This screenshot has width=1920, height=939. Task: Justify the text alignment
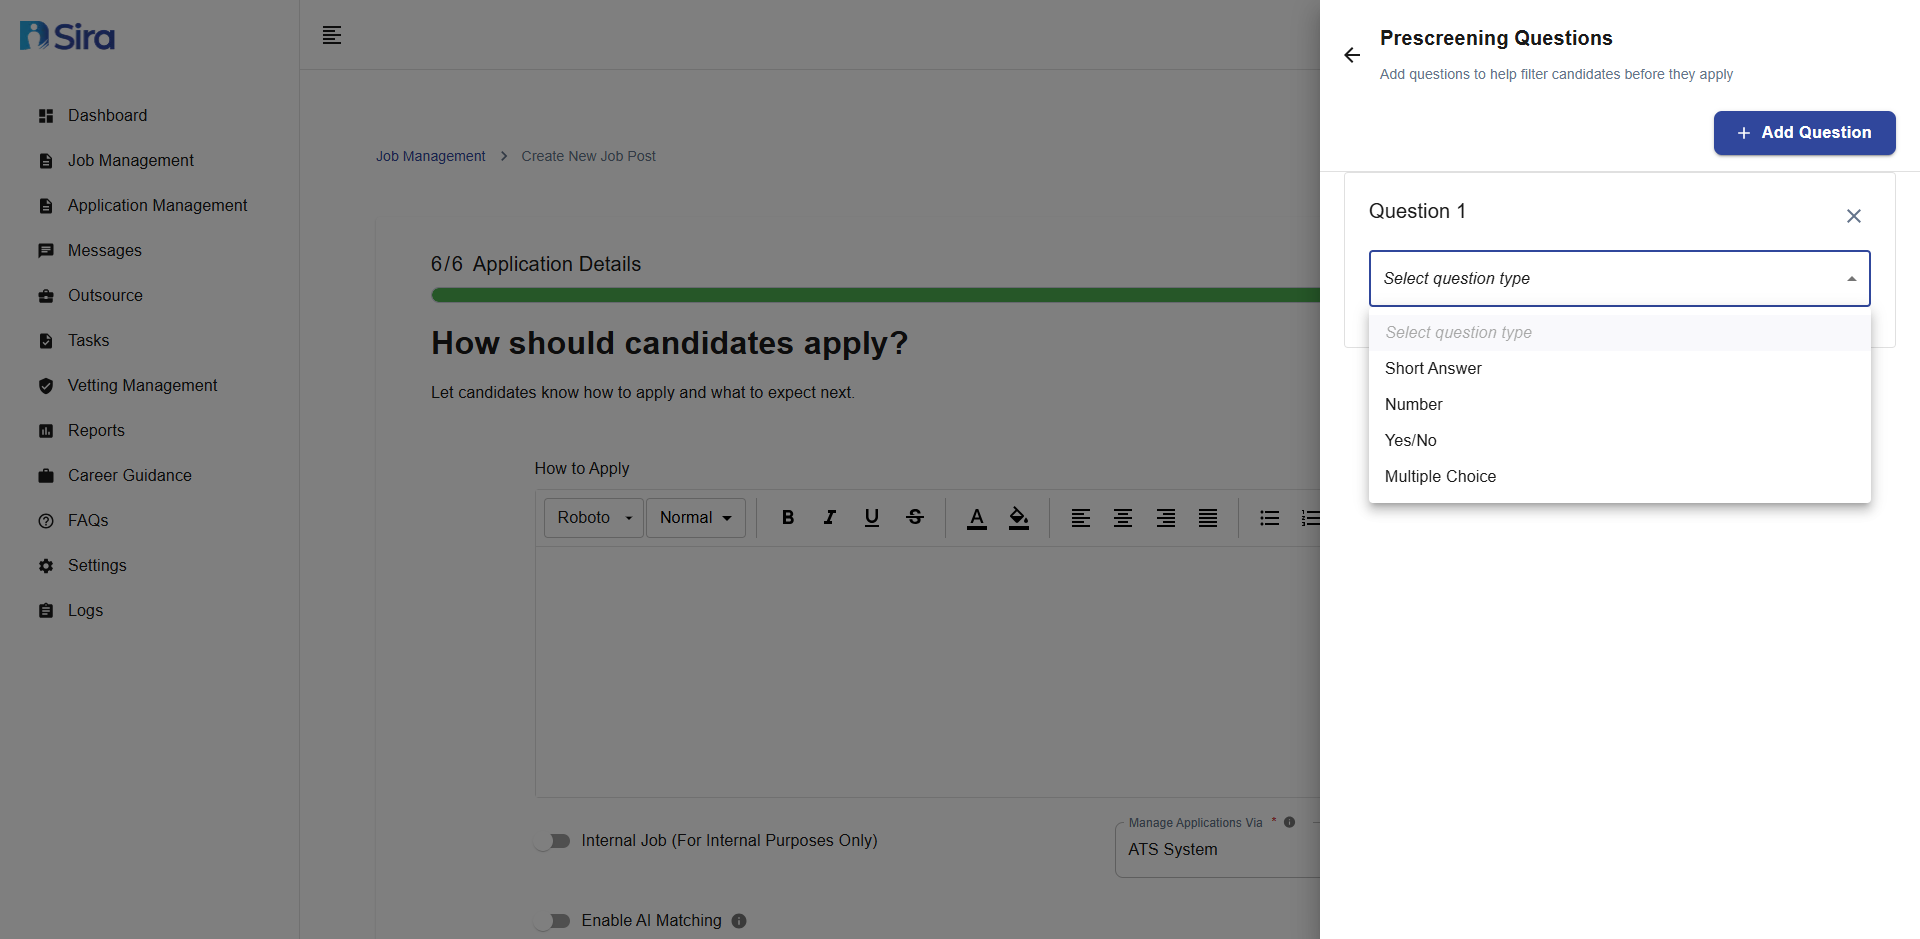coord(1208,518)
